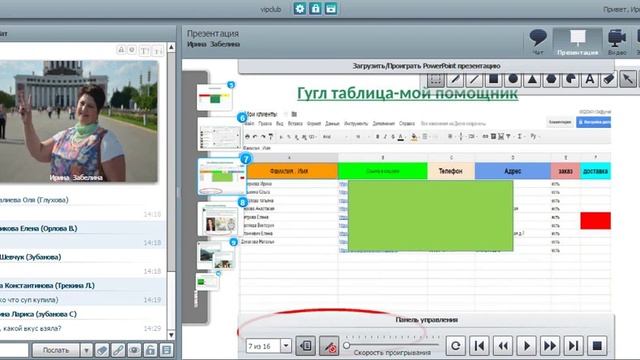Viewport: 640px width, 360px height.
Task: Select the thin line drawing tool
Action: (x=474, y=79)
